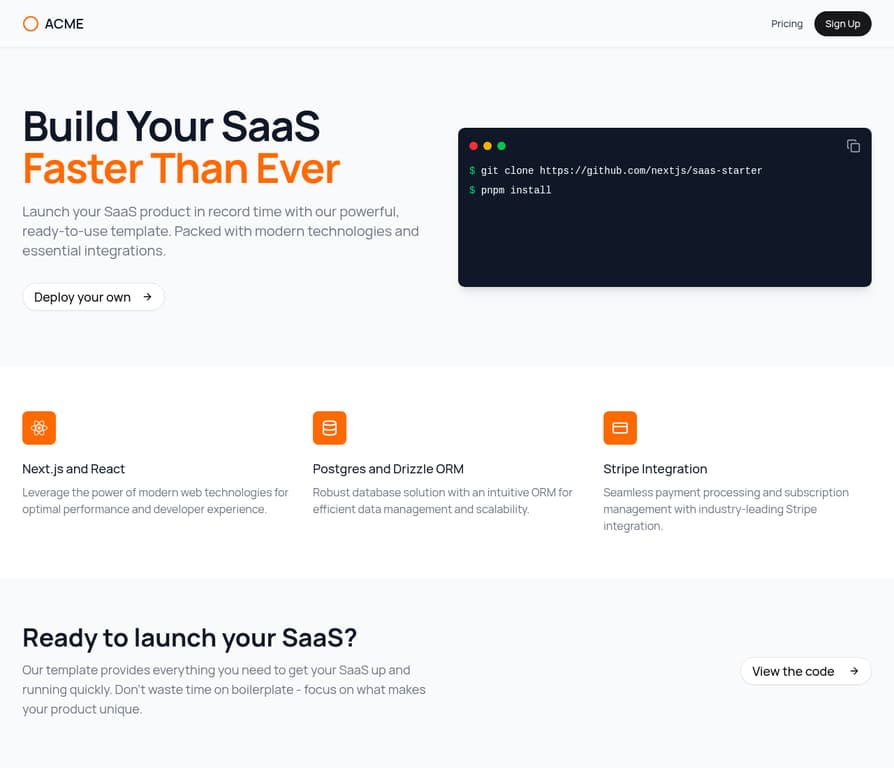Click the git clone command line
The image size is (894, 768).
[615, 170]
